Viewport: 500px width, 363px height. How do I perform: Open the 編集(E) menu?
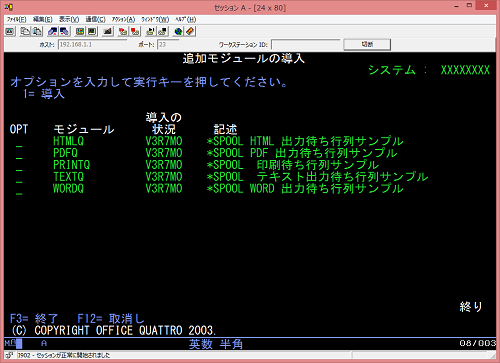[42, 19]
